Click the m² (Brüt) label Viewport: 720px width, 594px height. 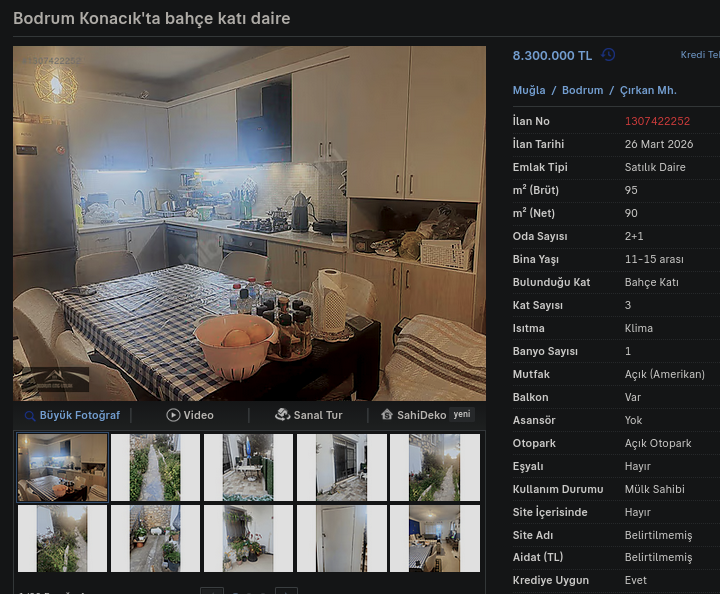[x=535, y=190]
